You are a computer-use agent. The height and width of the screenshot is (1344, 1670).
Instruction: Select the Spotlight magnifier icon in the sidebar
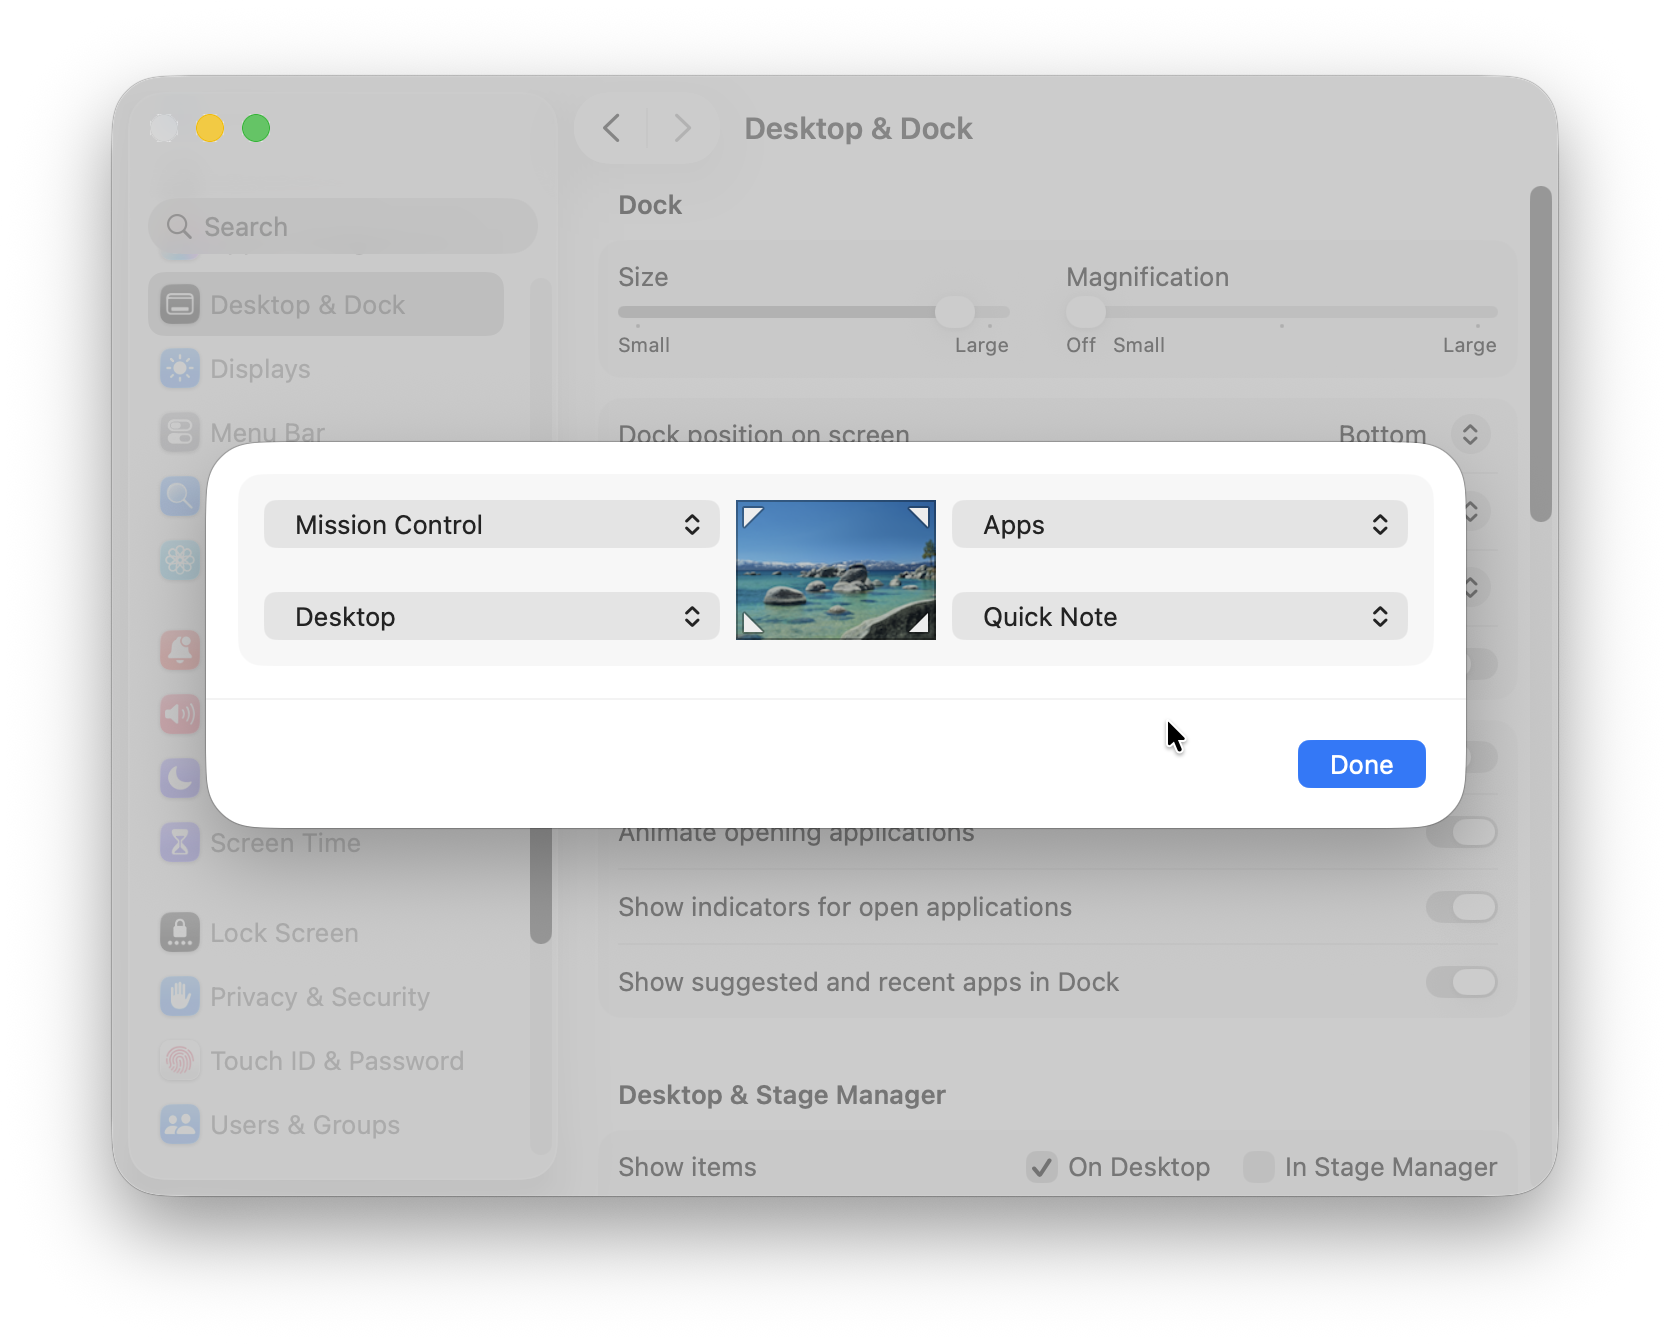pyautogui.click(x=180, y=496)
